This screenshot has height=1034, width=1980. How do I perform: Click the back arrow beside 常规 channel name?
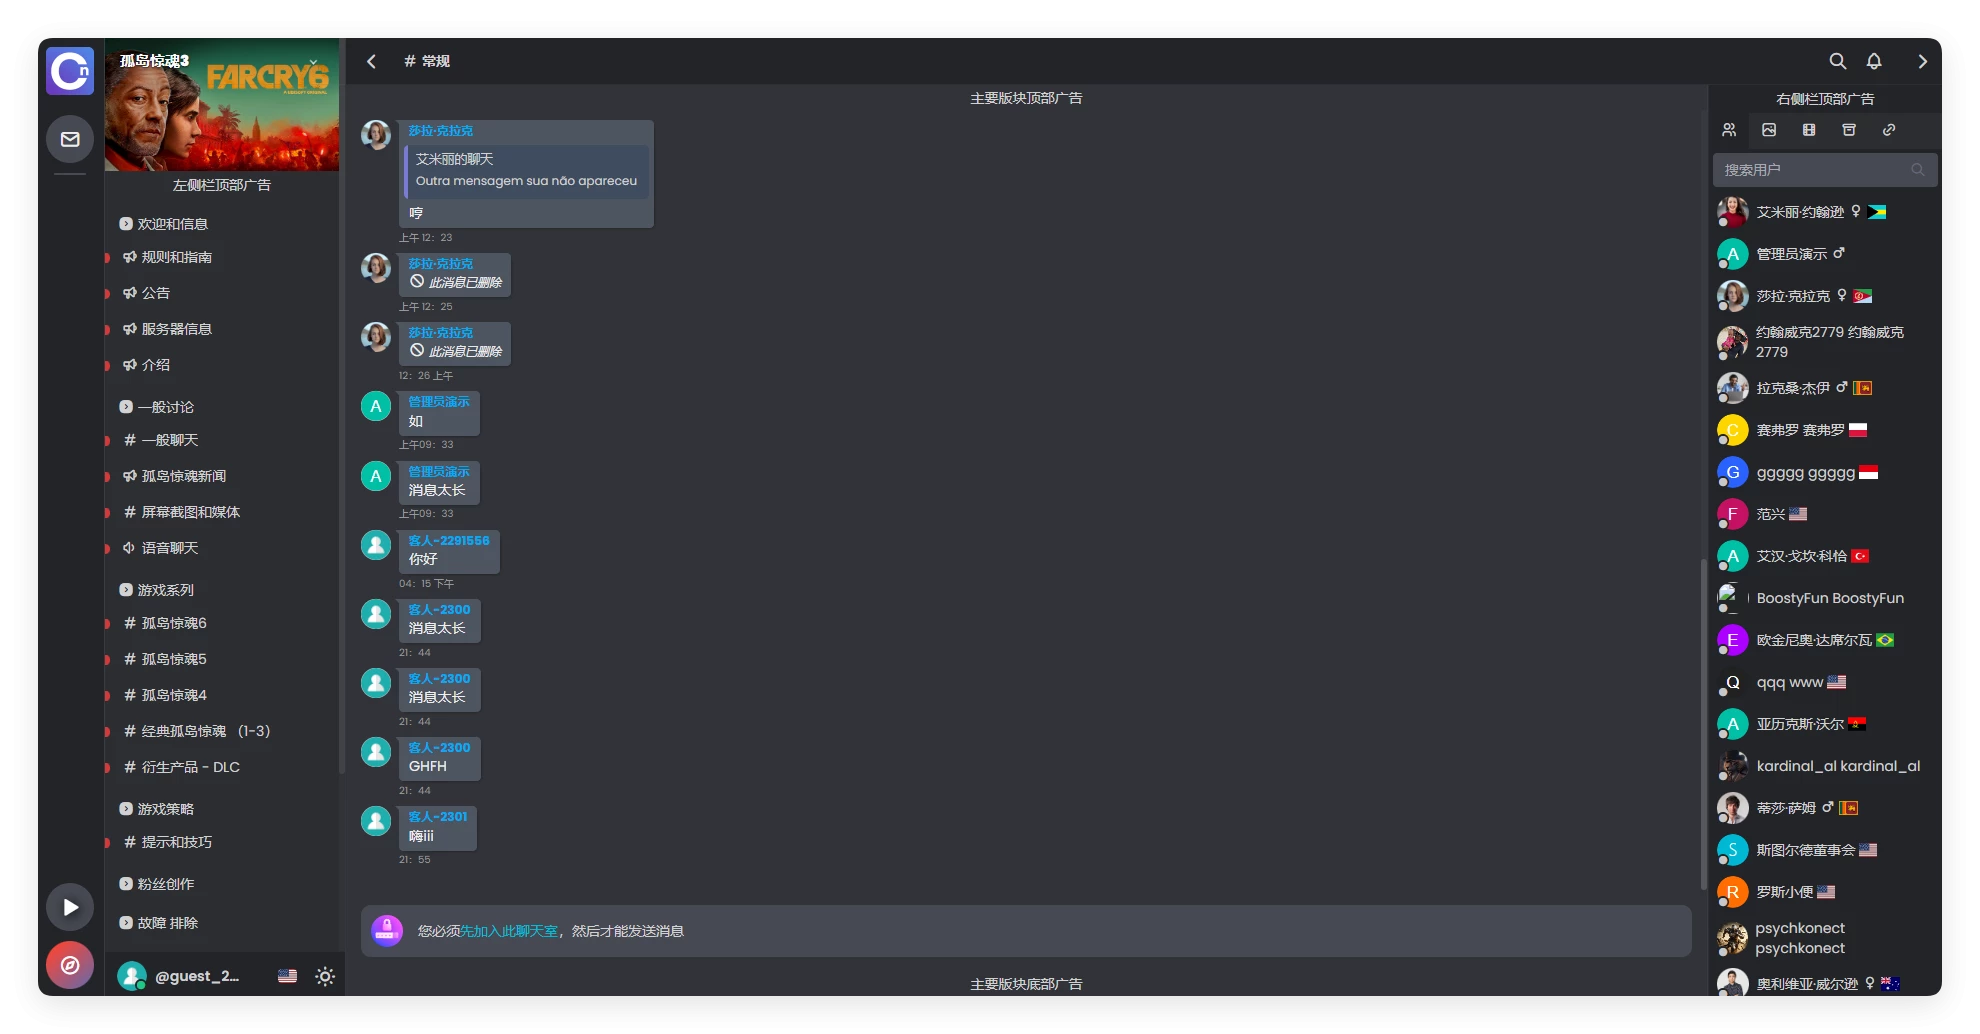coord(371,61)
